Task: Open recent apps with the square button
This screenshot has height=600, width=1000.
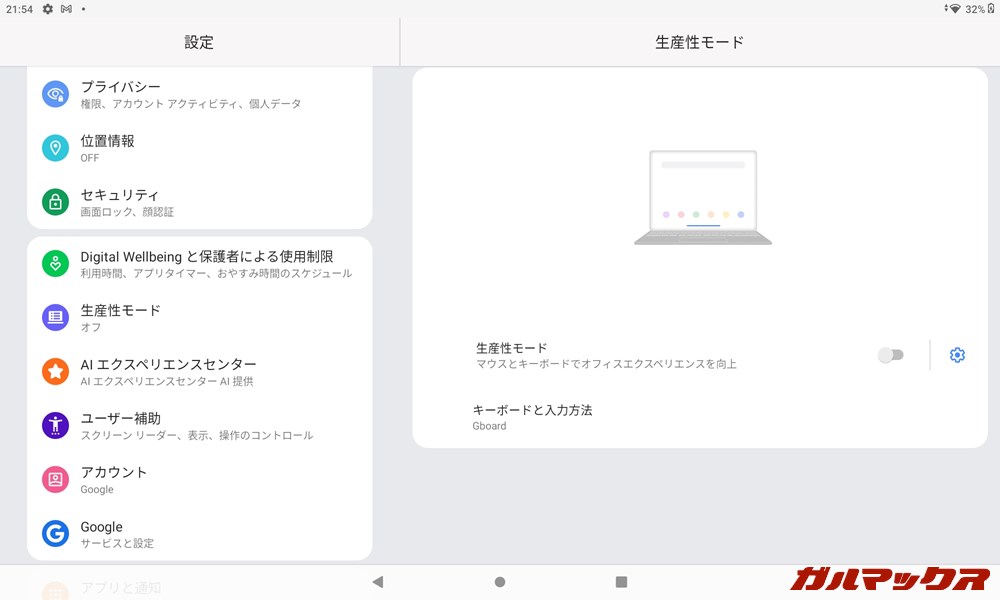Action: (622, 581)
